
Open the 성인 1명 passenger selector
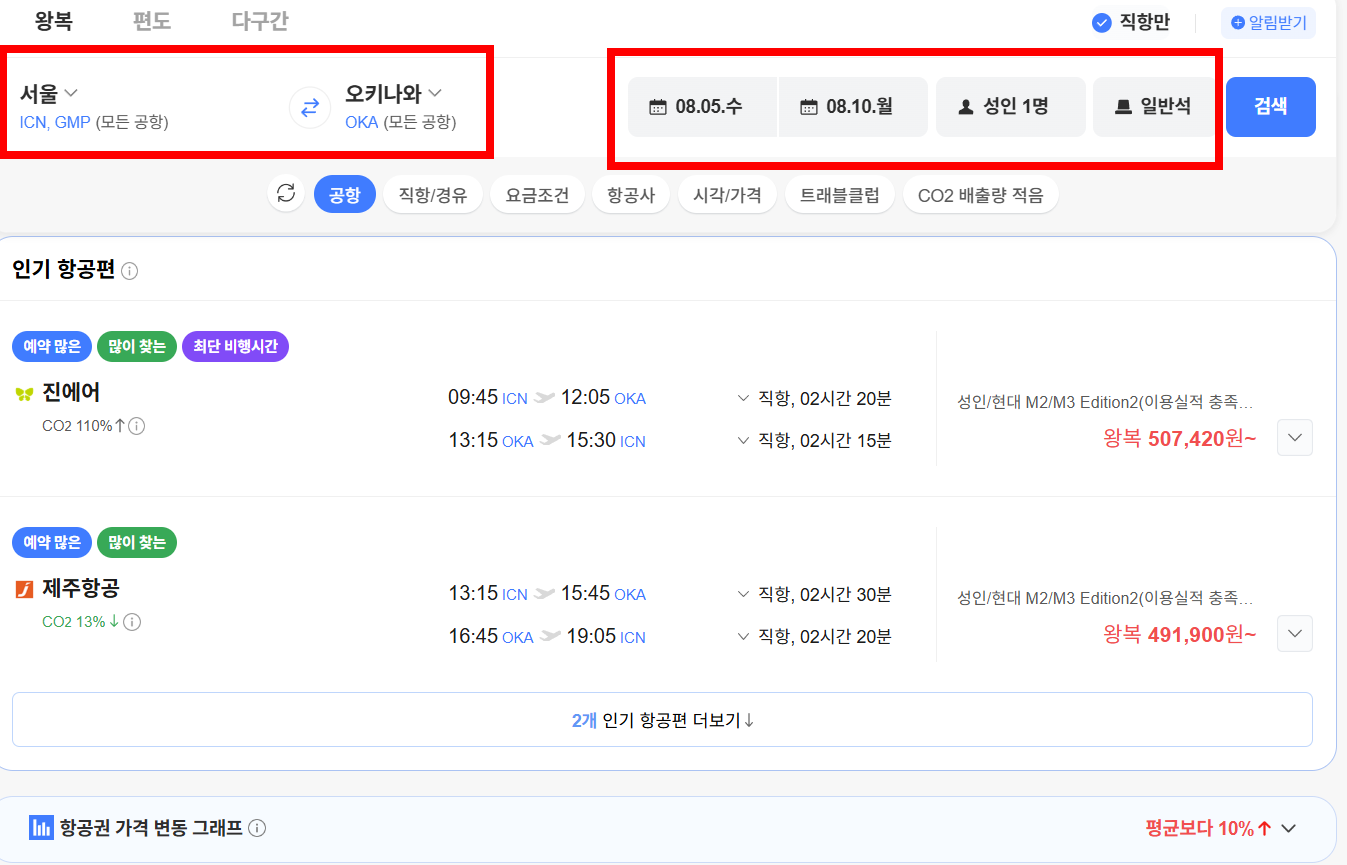click(1011, 106)
